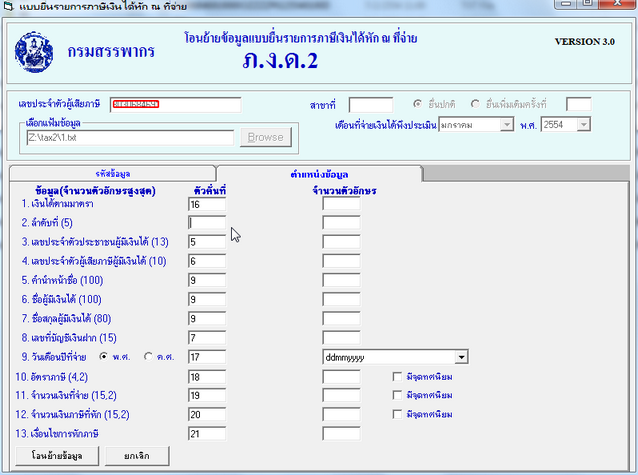This screenshot has height=475, width=638.
Task: Click the app icon in title bar
Action: (8, 6)
